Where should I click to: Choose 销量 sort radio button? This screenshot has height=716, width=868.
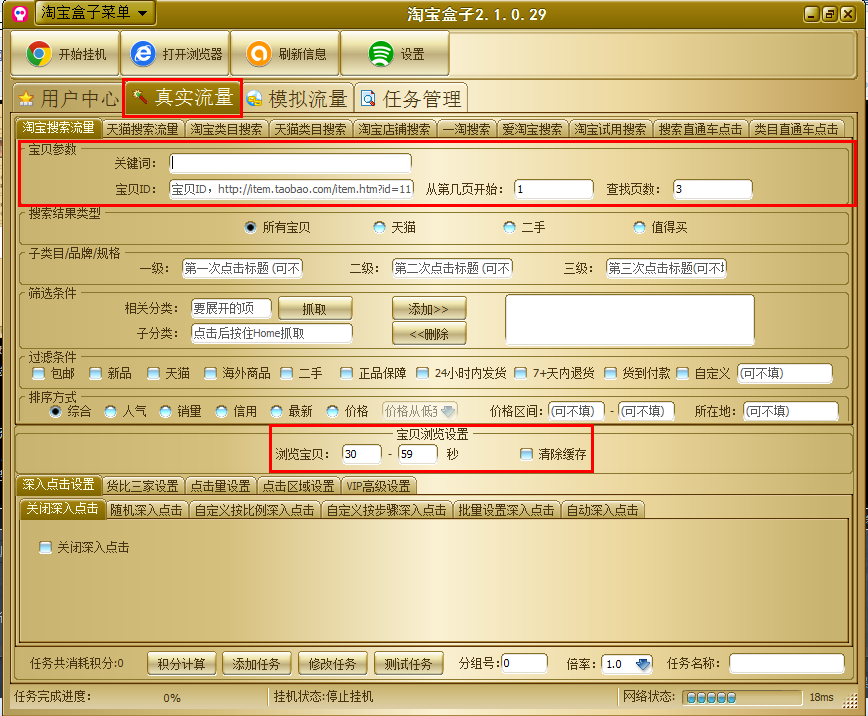coord(165,411)
